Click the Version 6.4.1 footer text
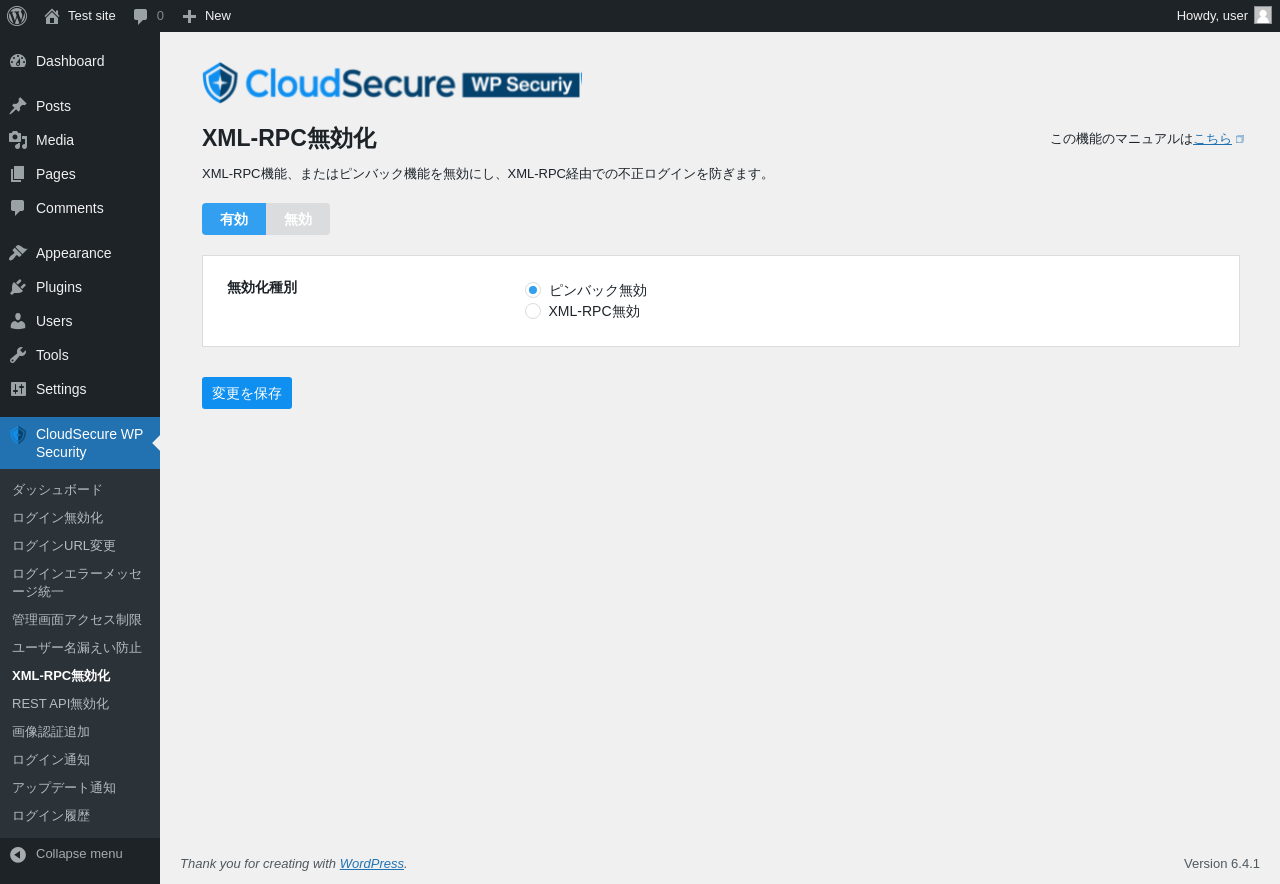 click(x=1222, y=863)
